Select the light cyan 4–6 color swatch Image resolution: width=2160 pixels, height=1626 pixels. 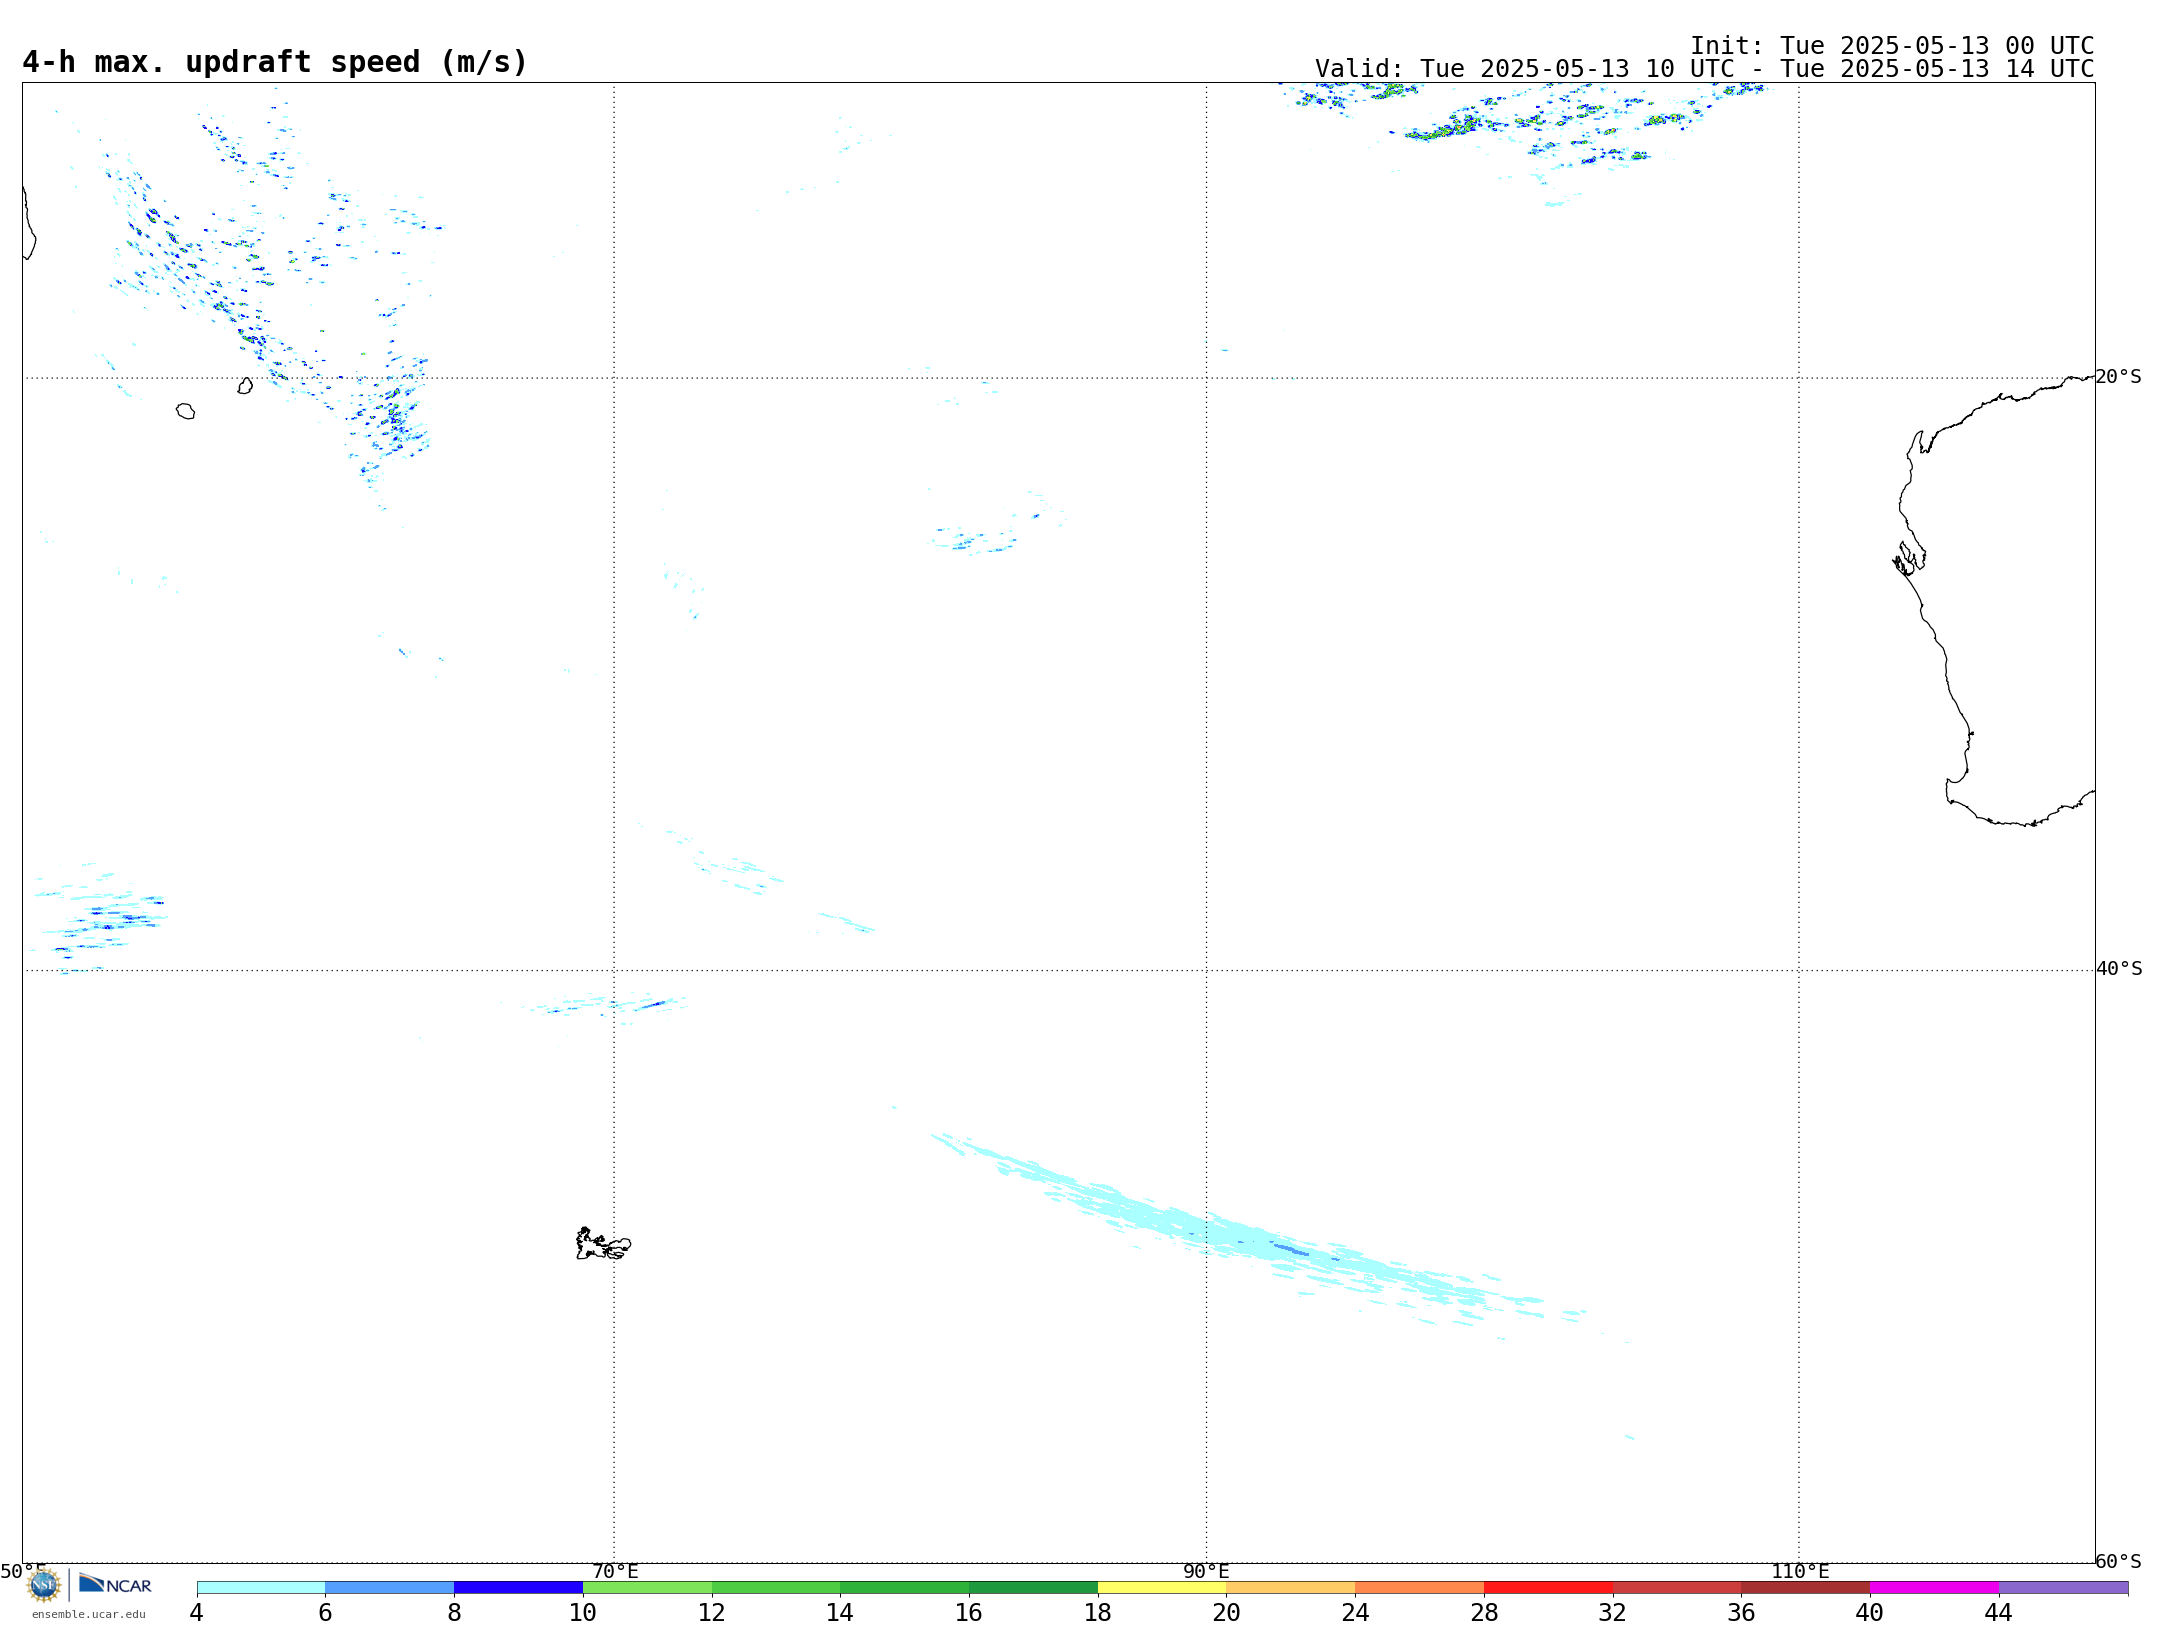click(261, 1587)
